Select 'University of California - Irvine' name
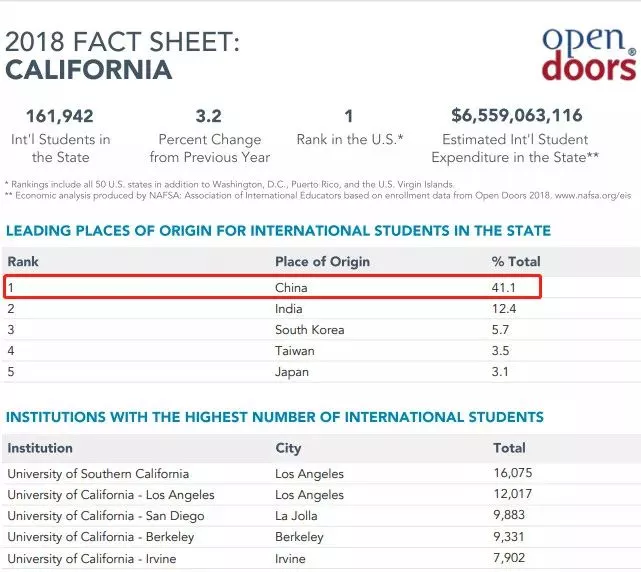 click(92, 559)
